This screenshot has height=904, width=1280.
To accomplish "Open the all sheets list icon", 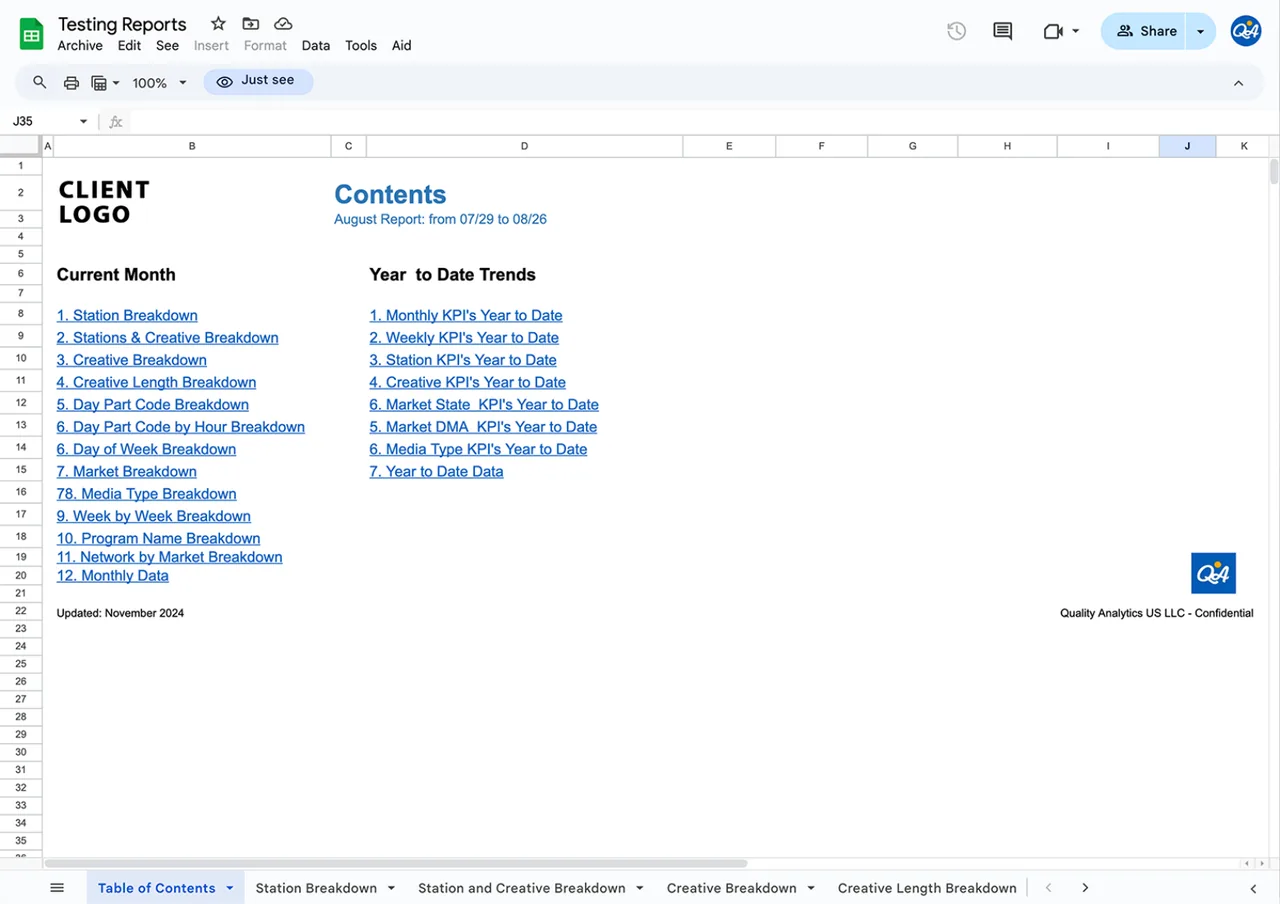I will (x=57, y=888).
